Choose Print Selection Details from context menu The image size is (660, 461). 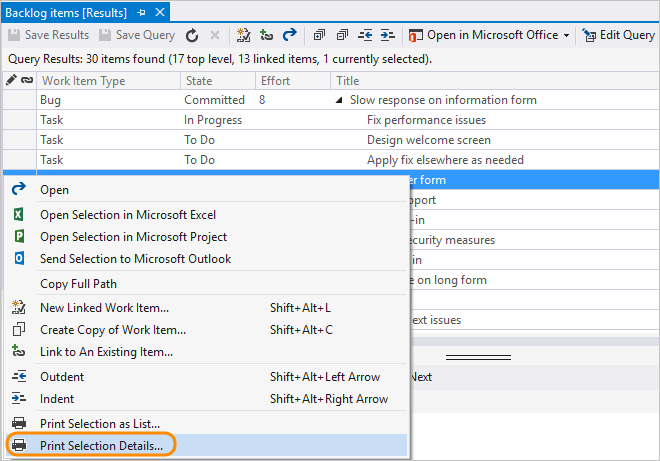click(103, 444)
